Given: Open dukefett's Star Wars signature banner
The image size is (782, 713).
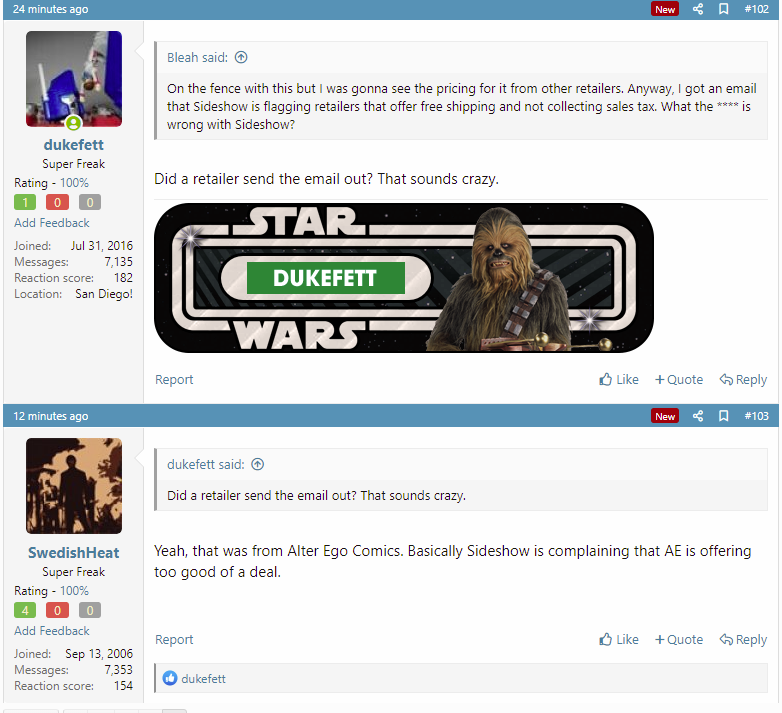Looking at the screenshot, I should point(404,278).
